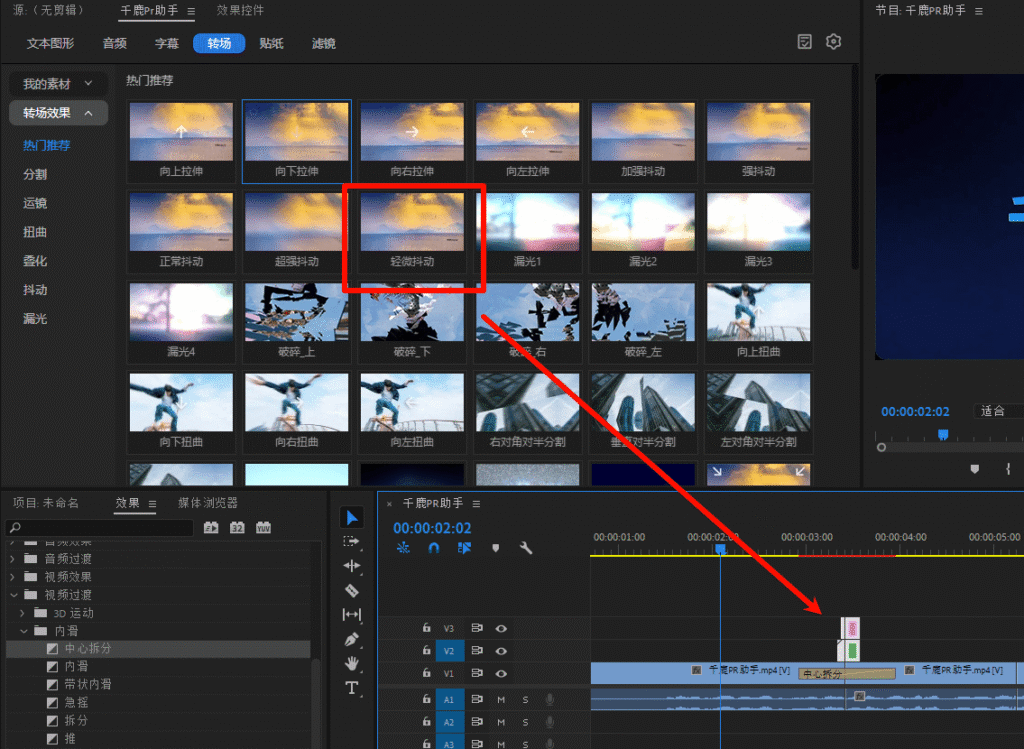The width and height of the screenshot is (1024, 749).
Task: Mute audio track A1
Action: tap(501, 699)
